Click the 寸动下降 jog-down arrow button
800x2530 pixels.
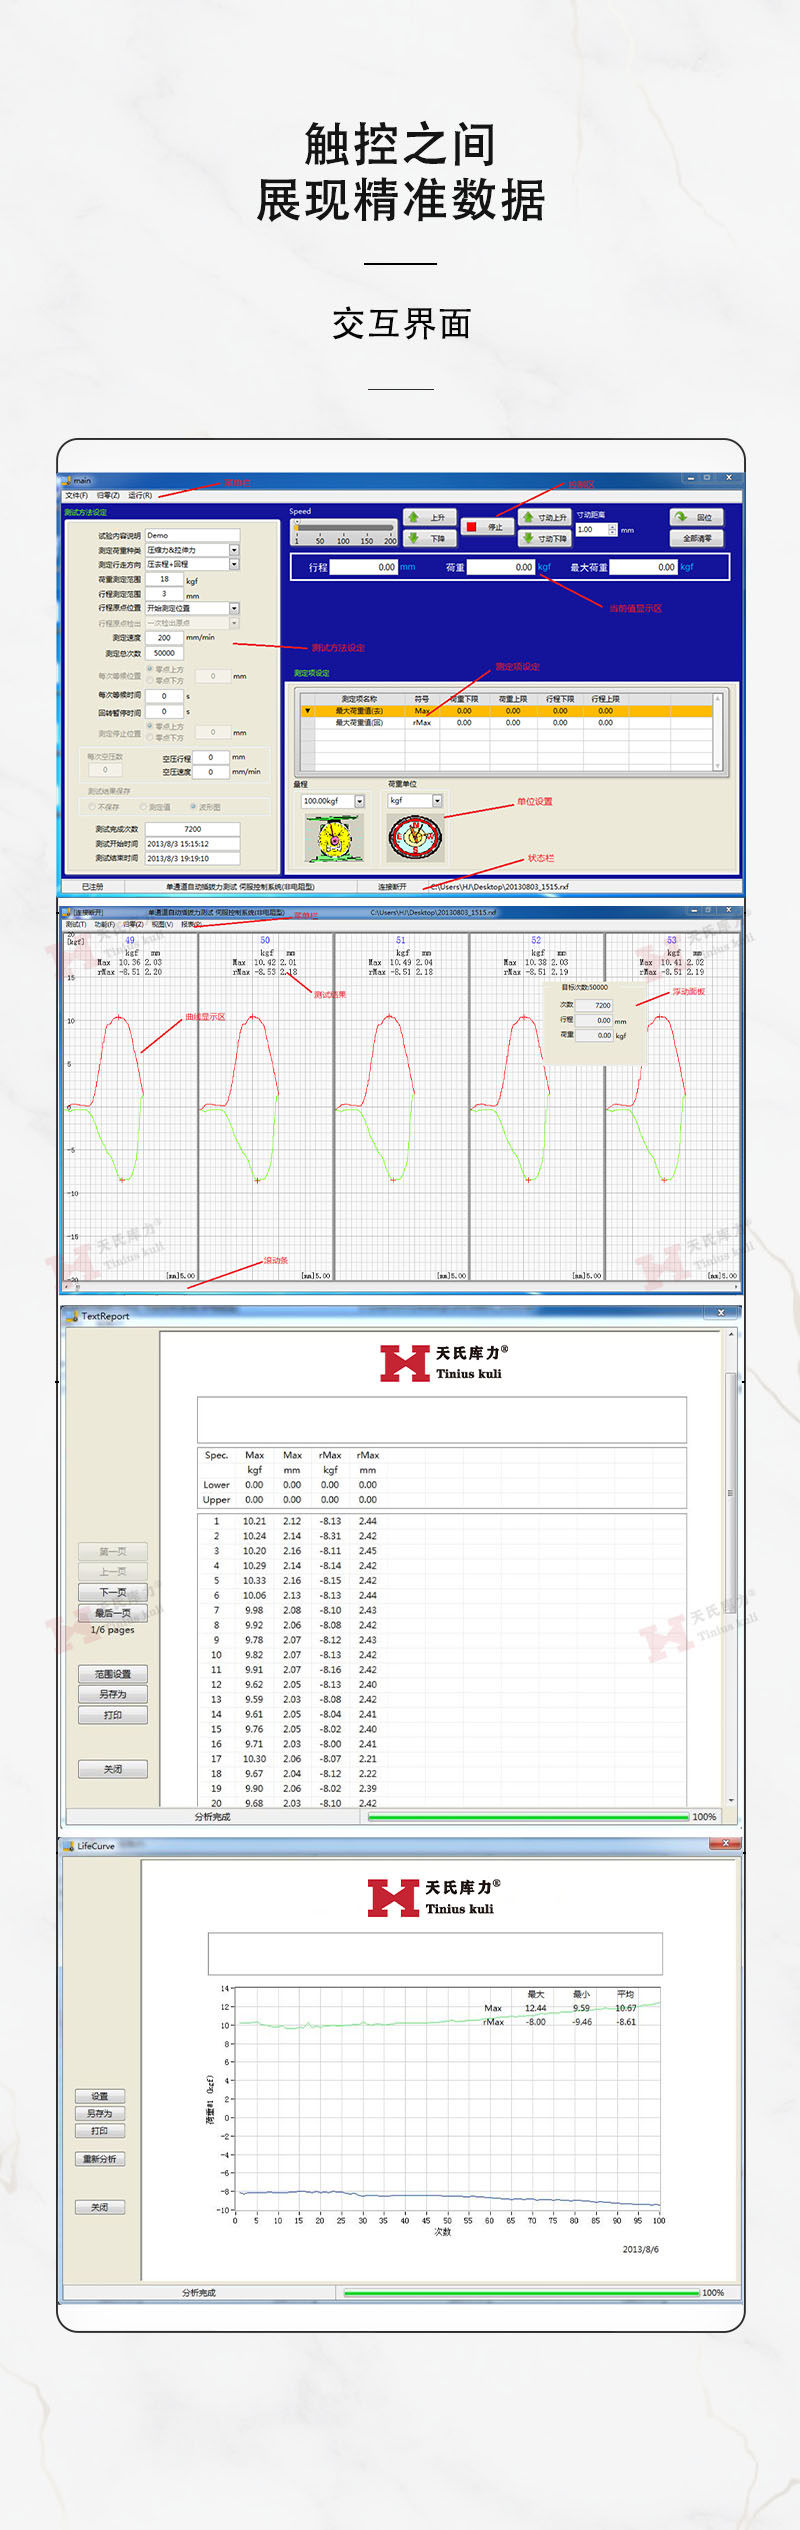point(545,538)
